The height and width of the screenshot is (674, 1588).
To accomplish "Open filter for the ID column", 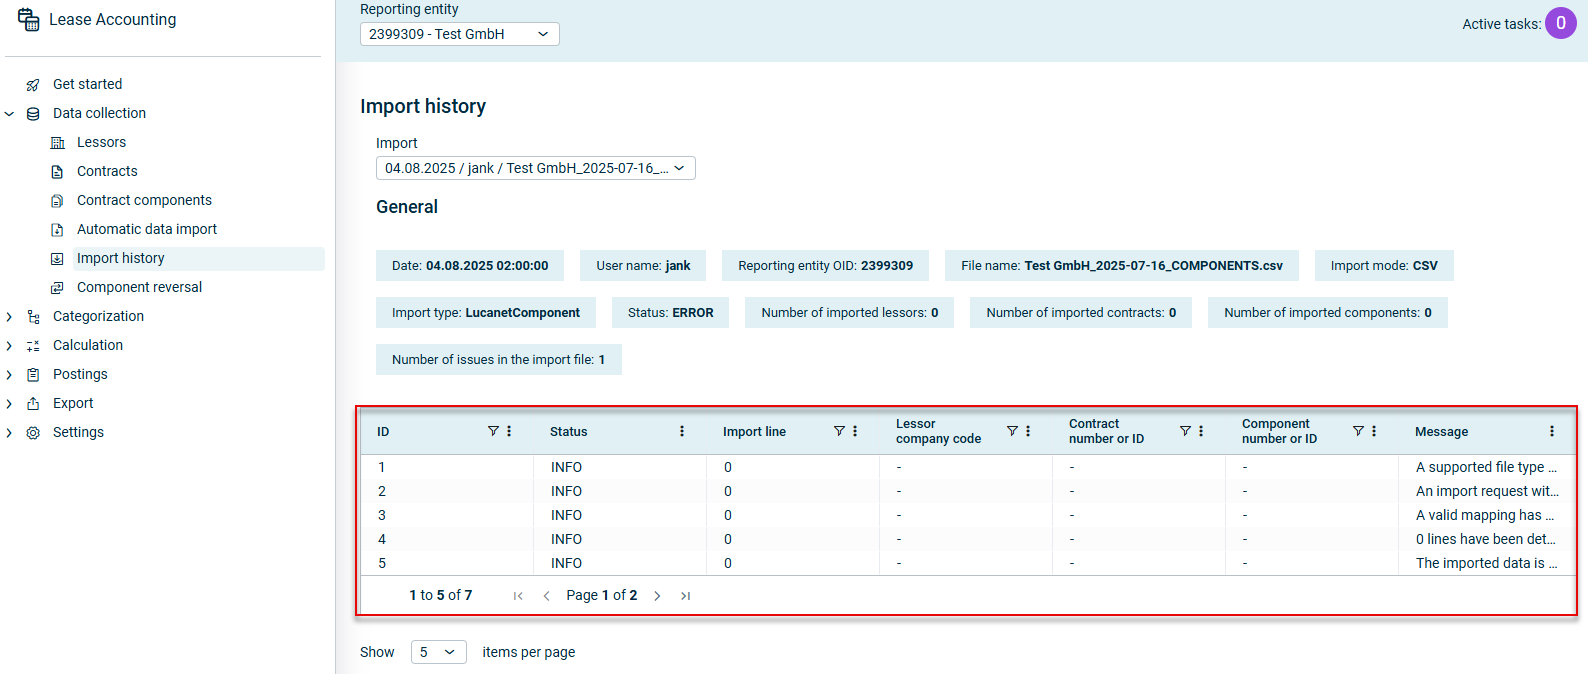I will click(493, 431).
